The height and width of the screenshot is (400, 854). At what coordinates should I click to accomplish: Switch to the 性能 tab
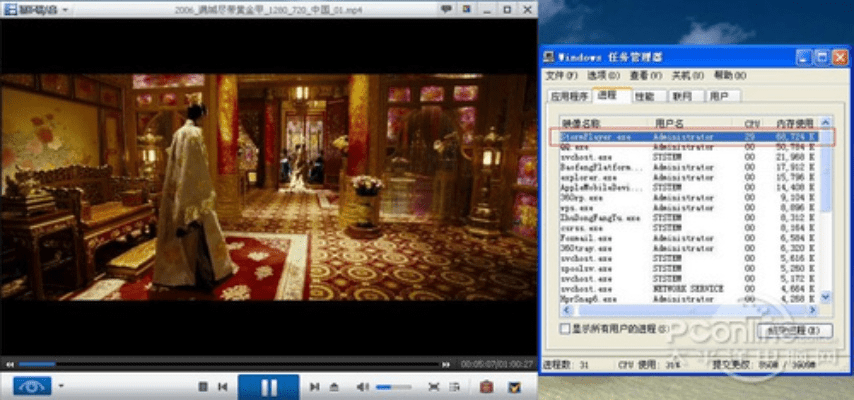(645, 96)
